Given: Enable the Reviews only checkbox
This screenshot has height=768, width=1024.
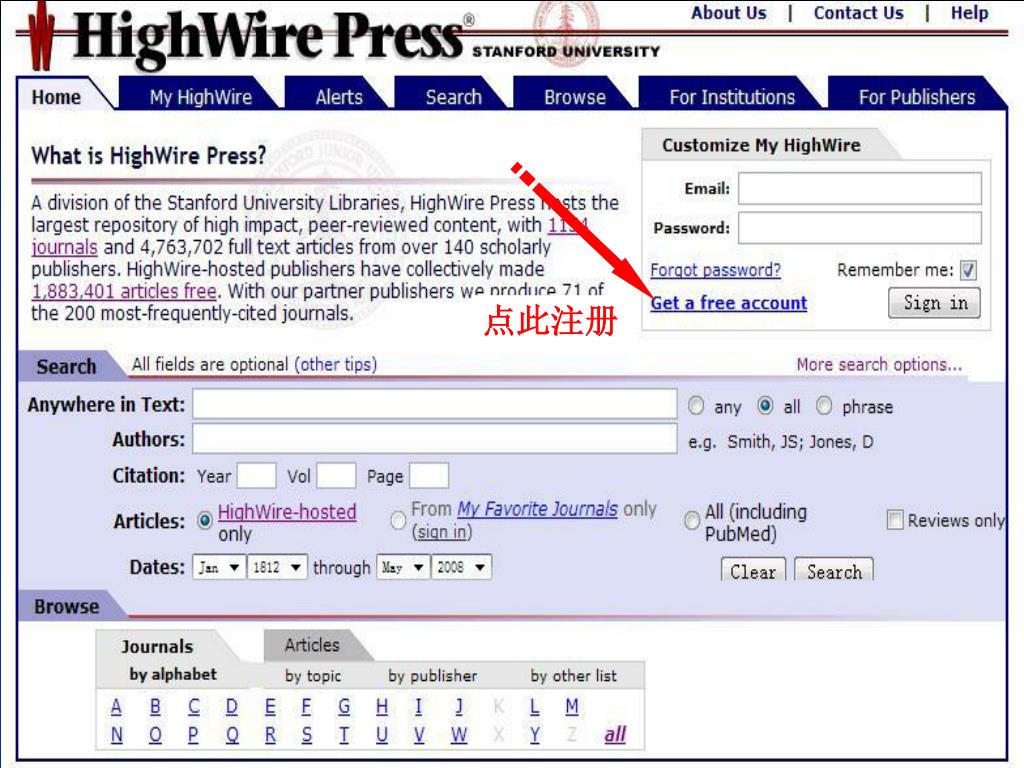Looking at the screenshot, I should [895, 520].
